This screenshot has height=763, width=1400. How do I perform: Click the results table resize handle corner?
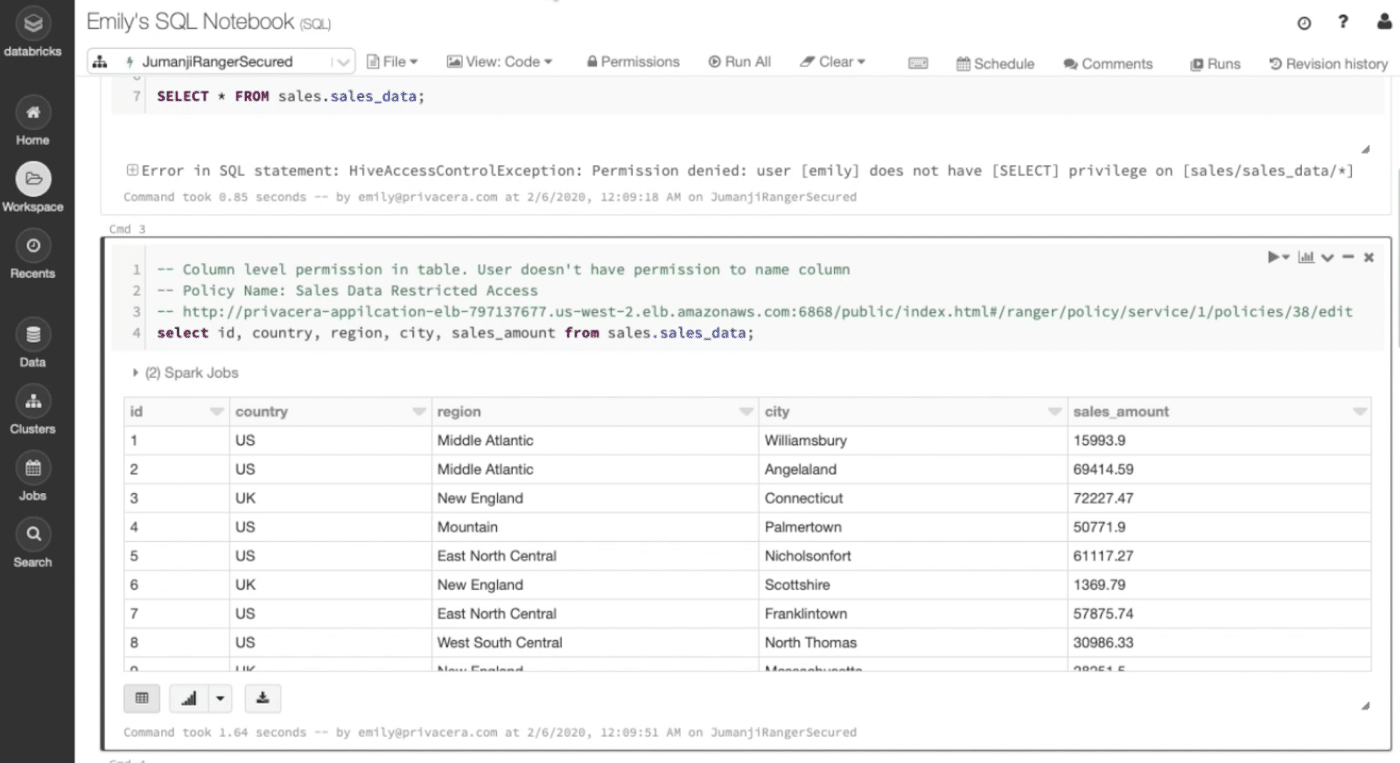pyautogui.click(x=1366, y=706)
